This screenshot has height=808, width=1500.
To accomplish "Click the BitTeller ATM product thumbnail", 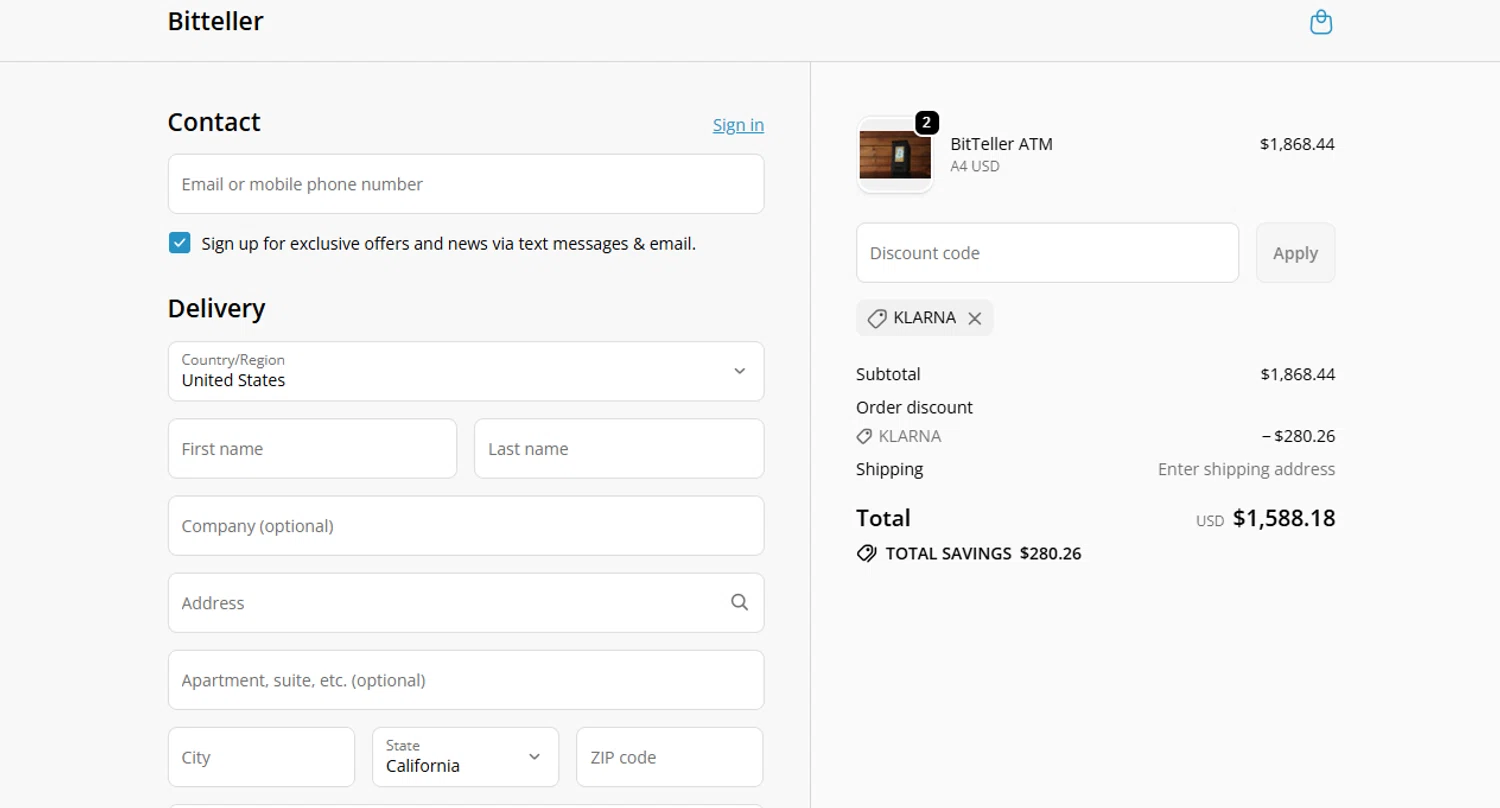I will point(895,155).
